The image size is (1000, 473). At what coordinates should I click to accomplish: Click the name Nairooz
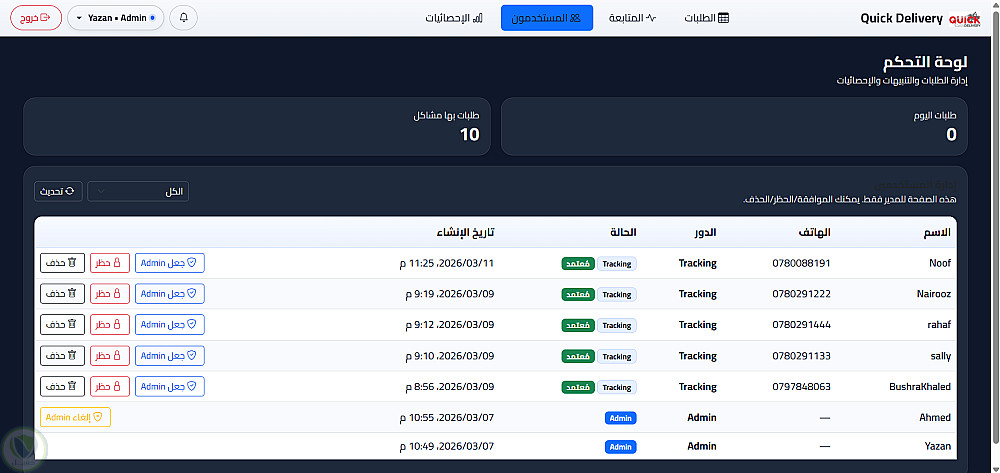[x=934, y=294]
